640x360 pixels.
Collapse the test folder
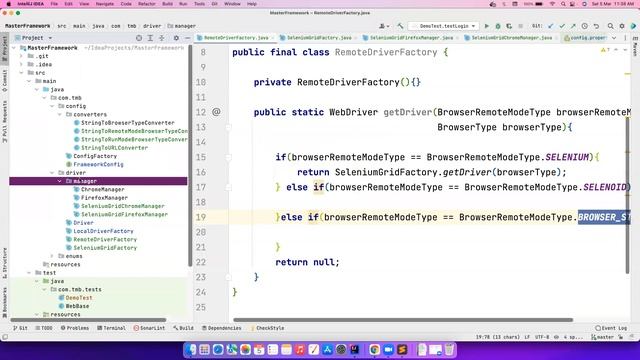point(29,273)
